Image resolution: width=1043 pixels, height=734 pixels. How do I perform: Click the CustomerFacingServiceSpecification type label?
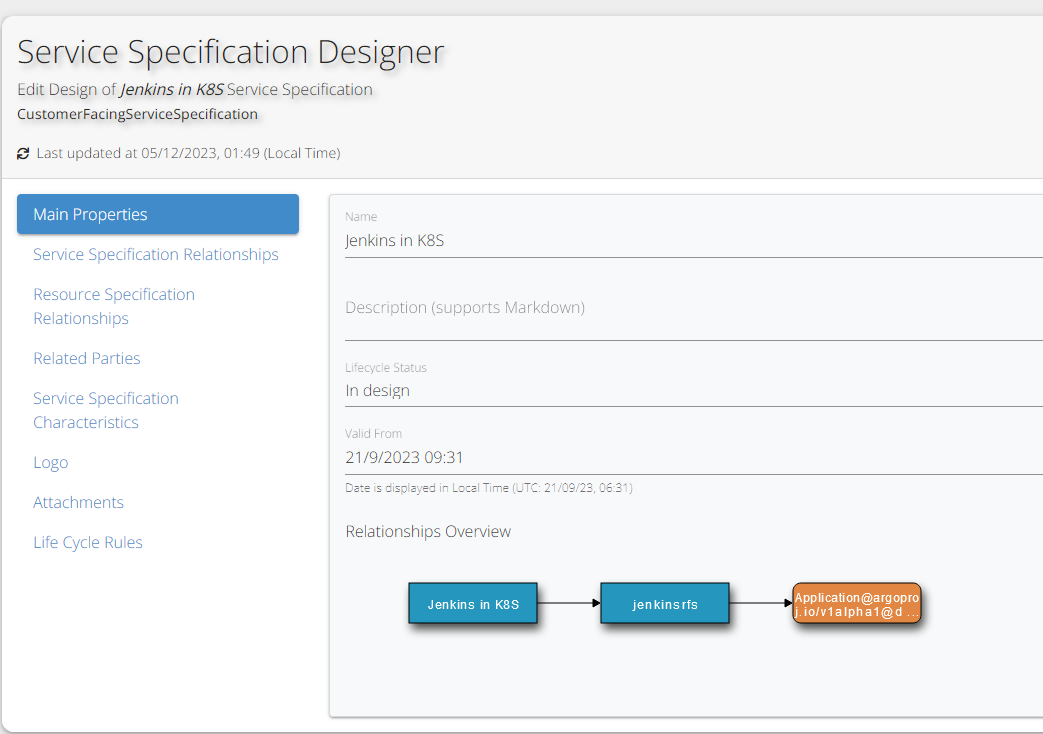[x=137, y=114]
